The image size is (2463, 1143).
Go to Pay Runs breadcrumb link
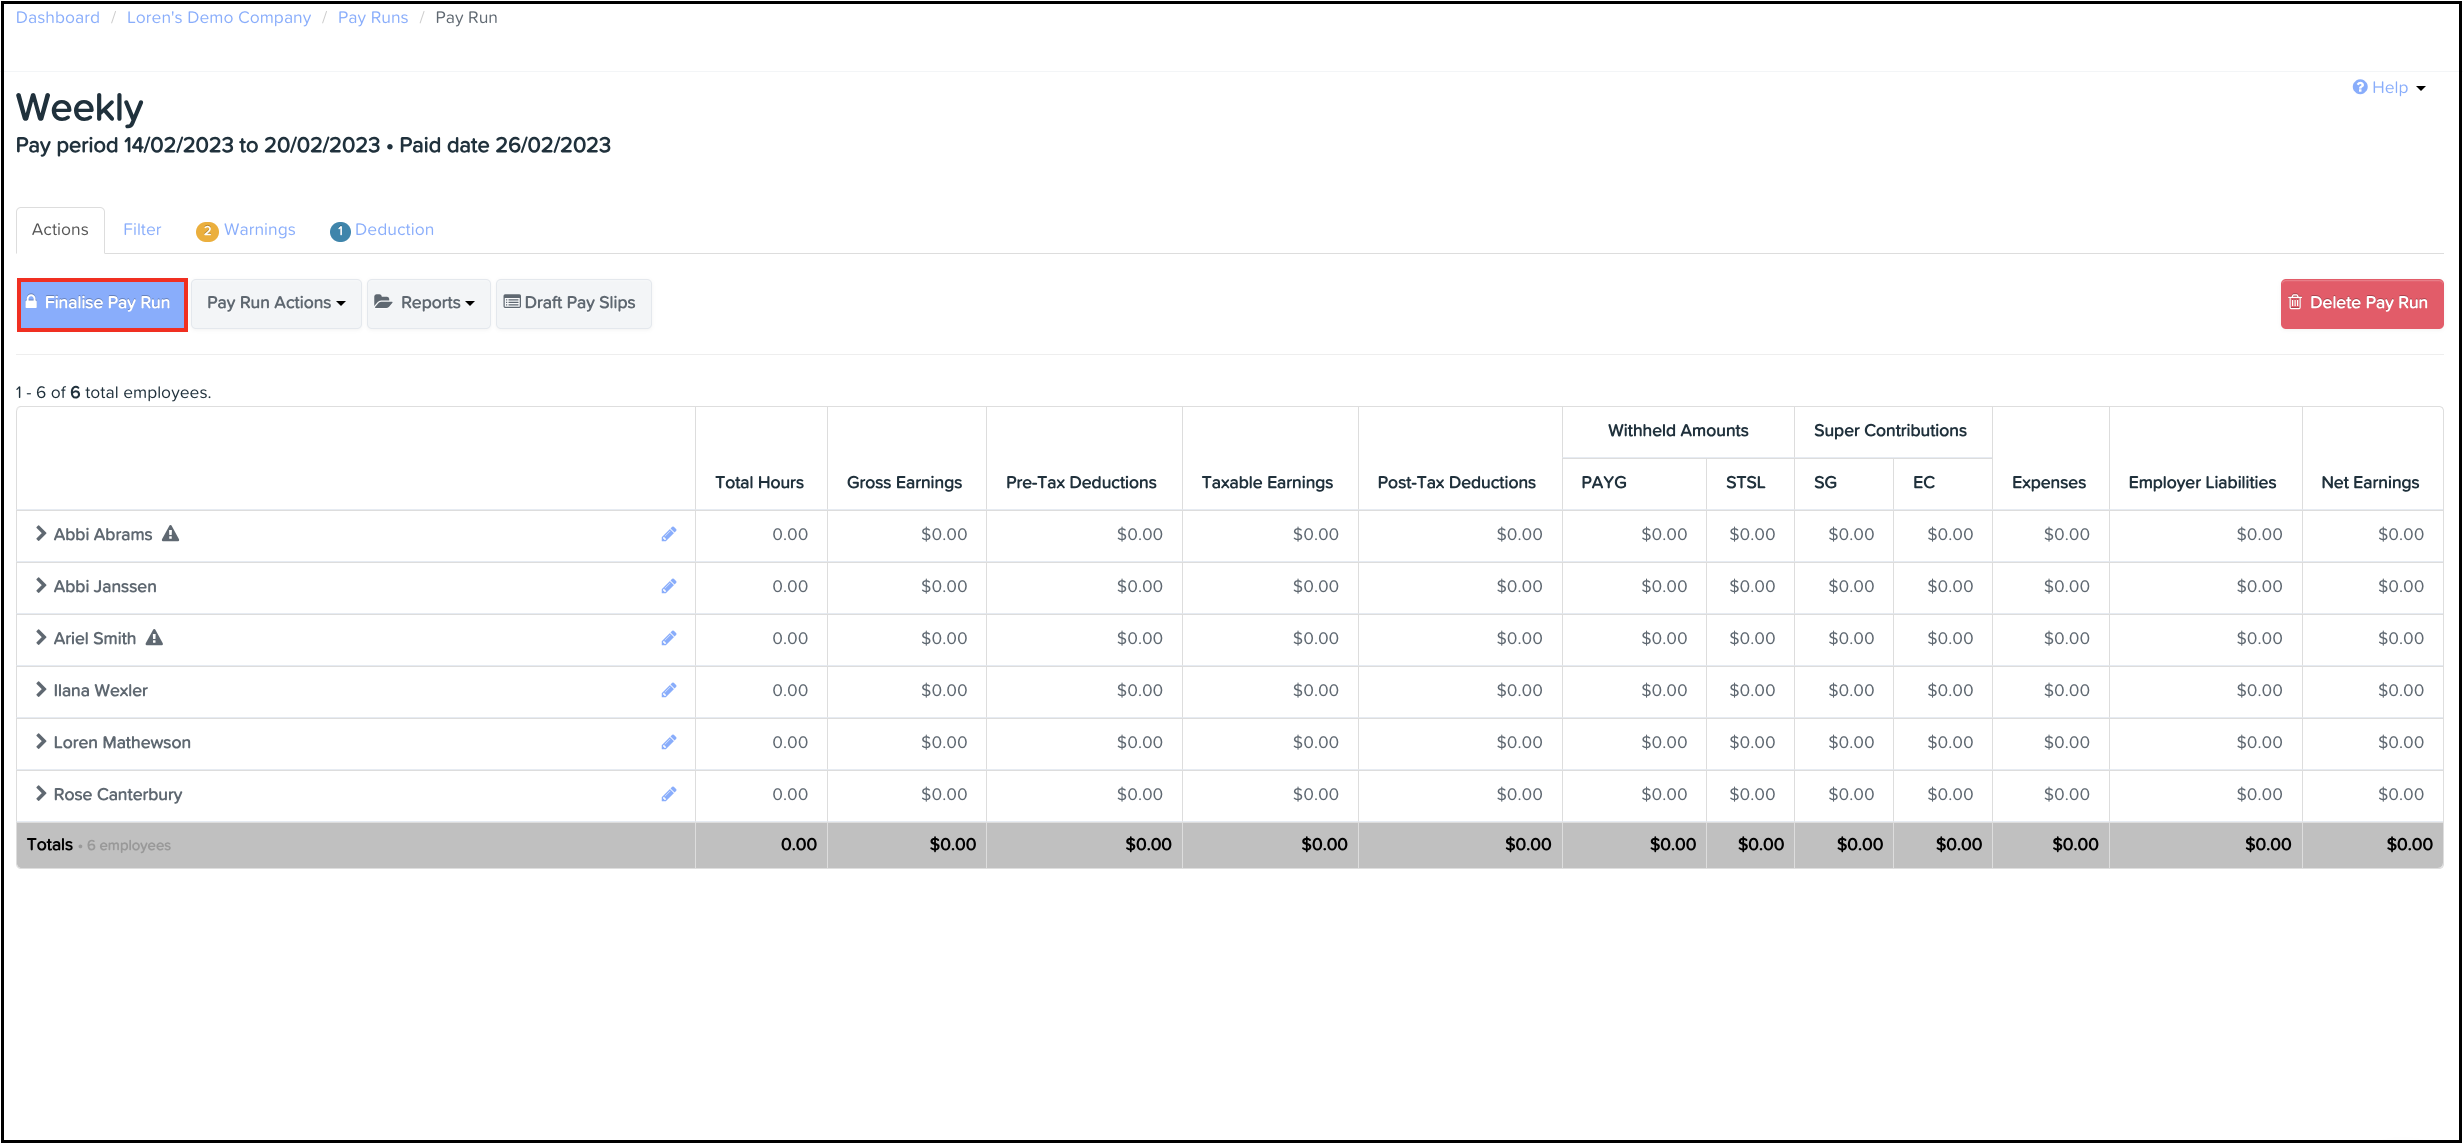(x=373, y=18)
